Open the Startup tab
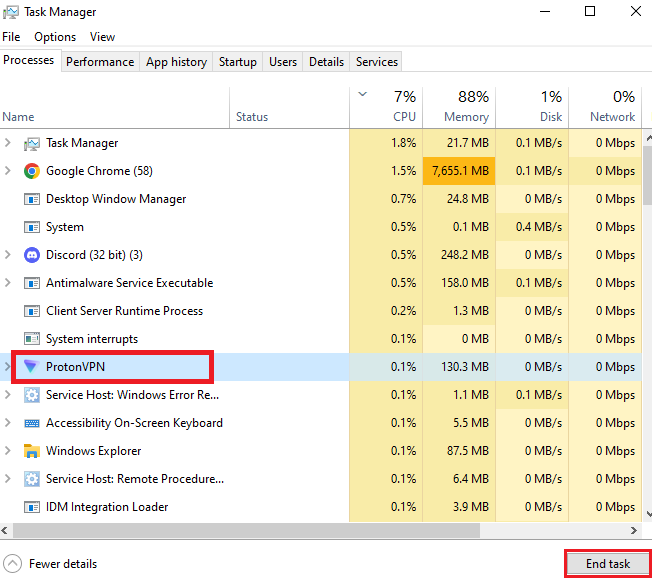Screen dimensions: 652x578 [237, 62]
